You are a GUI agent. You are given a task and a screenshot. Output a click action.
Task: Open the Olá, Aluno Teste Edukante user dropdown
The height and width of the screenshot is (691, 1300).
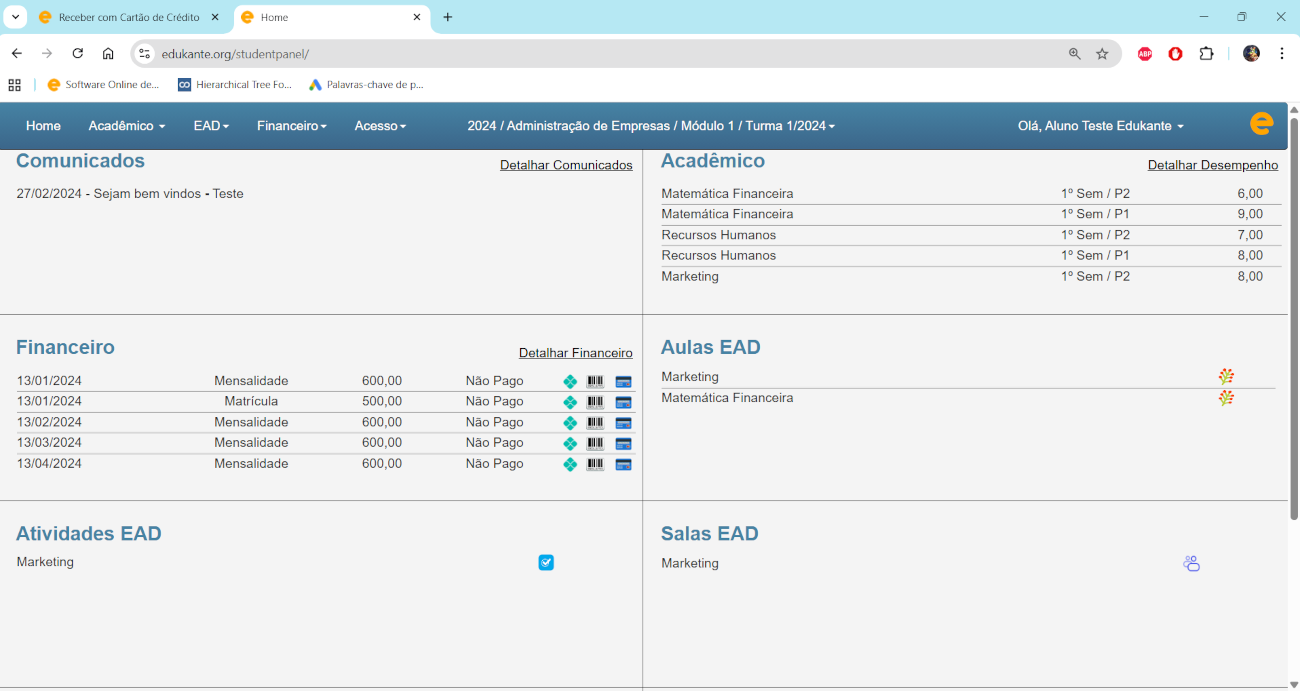click(1100, 126)
